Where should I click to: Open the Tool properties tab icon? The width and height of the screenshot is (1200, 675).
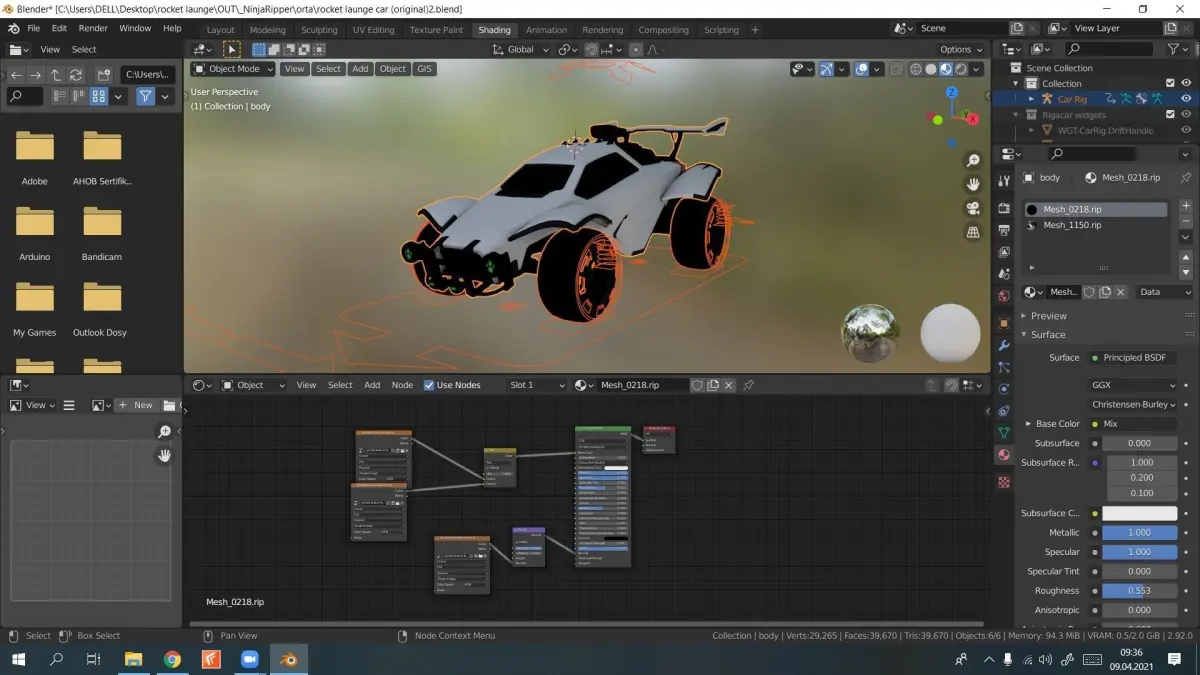point(1004,181)
